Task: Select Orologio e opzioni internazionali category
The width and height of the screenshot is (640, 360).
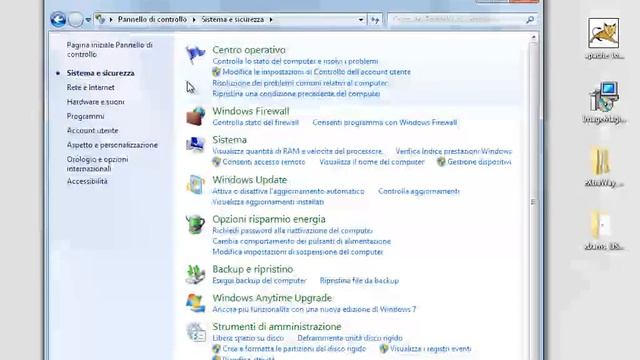Action: [x=97, y=164]
